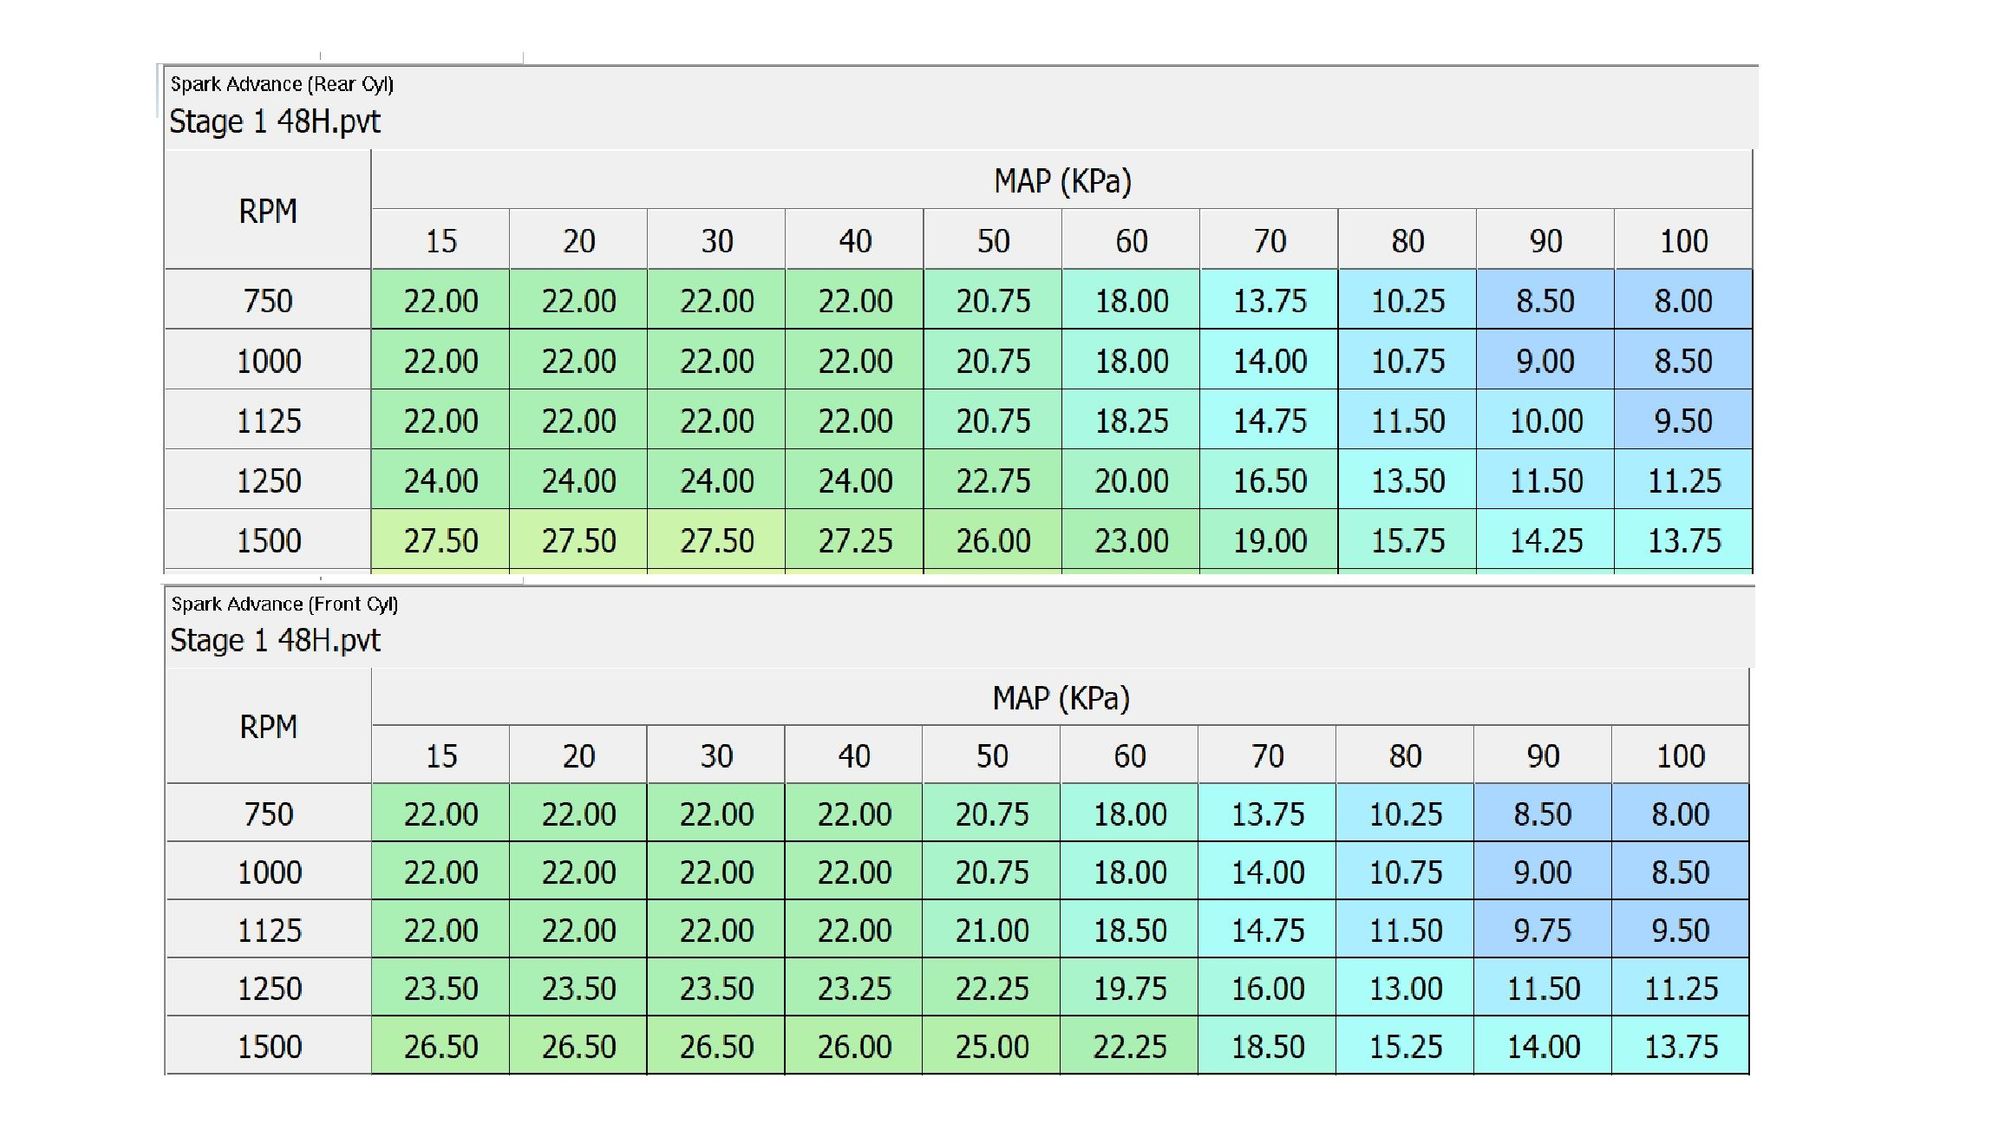Click the 750 RPM row header, Front Cyl table
This screenshot has height=1124, width=1998.
tap(268, 814)
